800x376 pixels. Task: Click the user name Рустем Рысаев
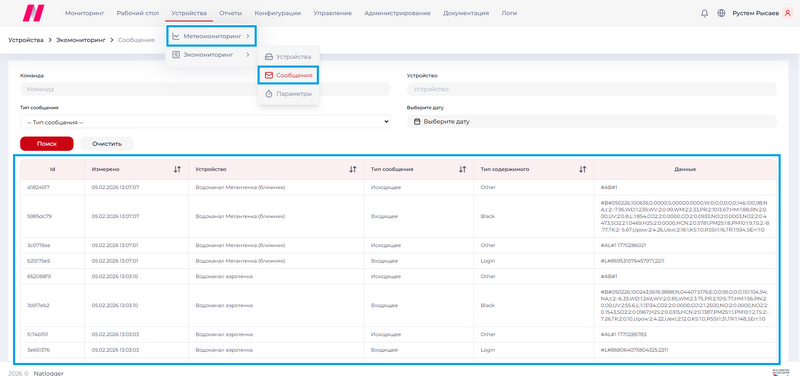[x=756, y=13]
